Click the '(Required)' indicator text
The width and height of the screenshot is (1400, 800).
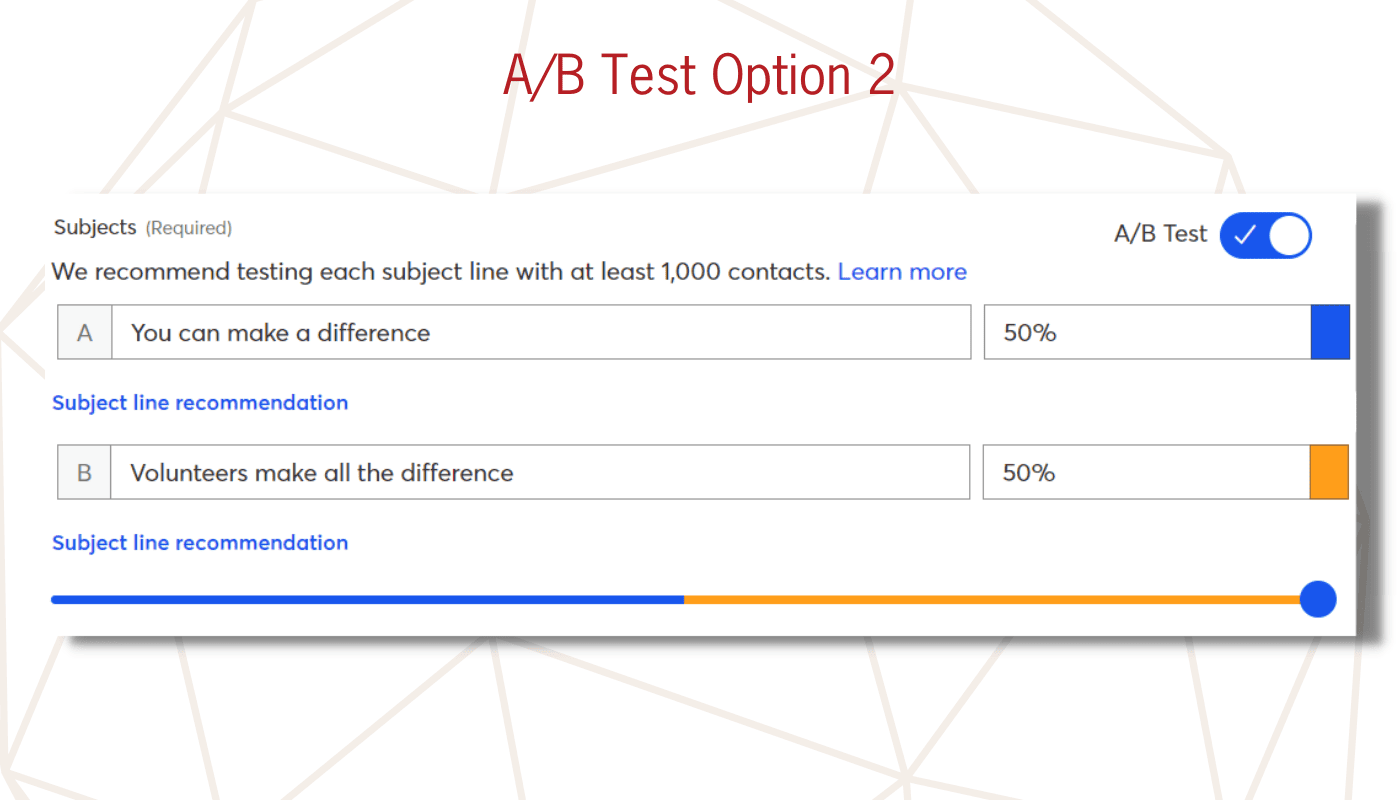(x=189, y=228)
